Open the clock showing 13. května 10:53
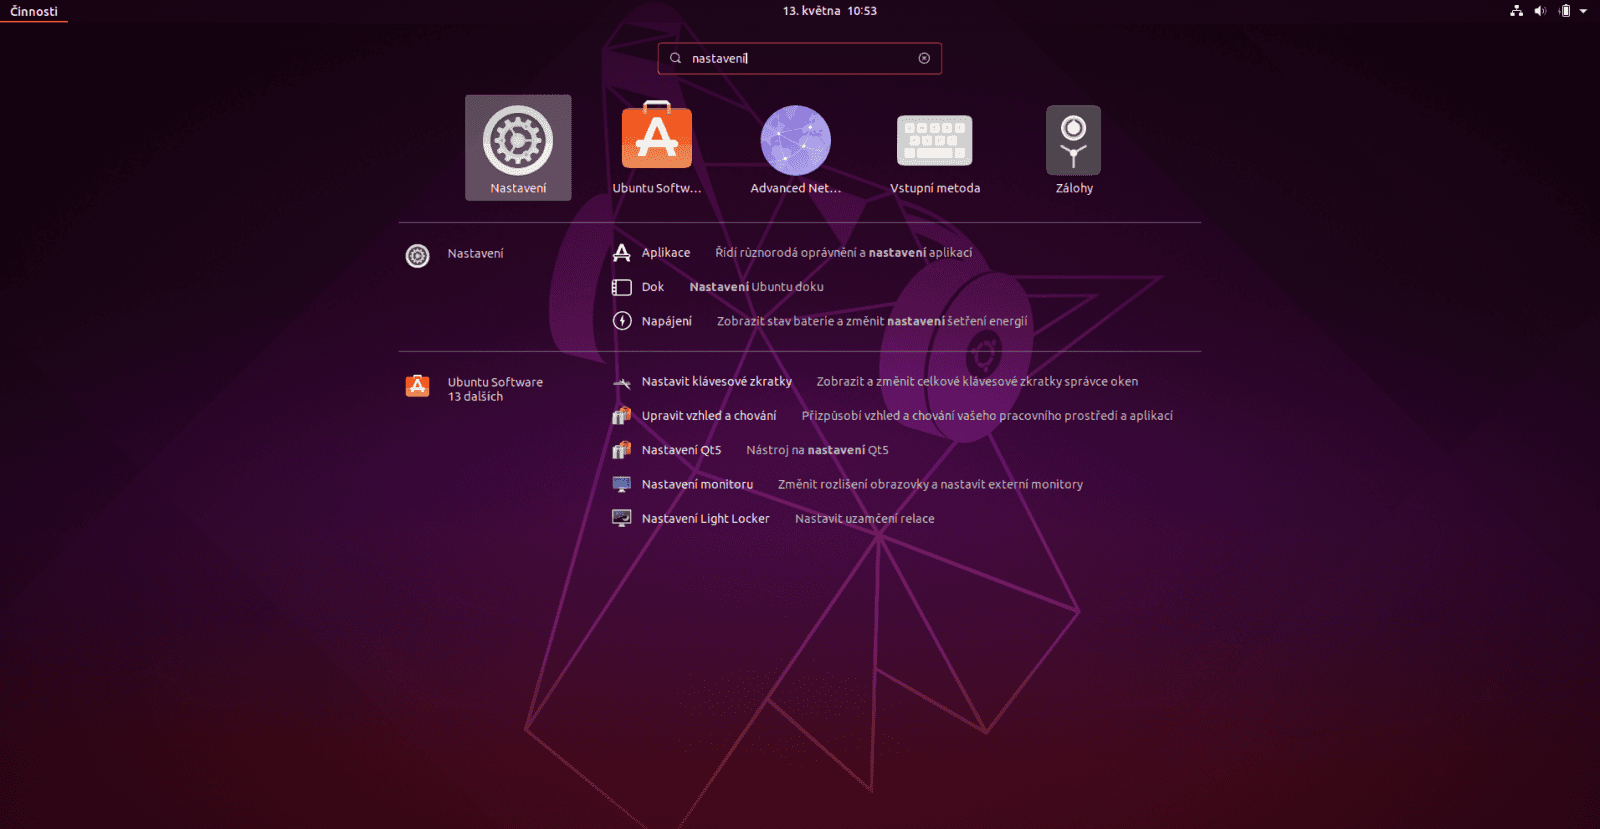 pos(830,11)
